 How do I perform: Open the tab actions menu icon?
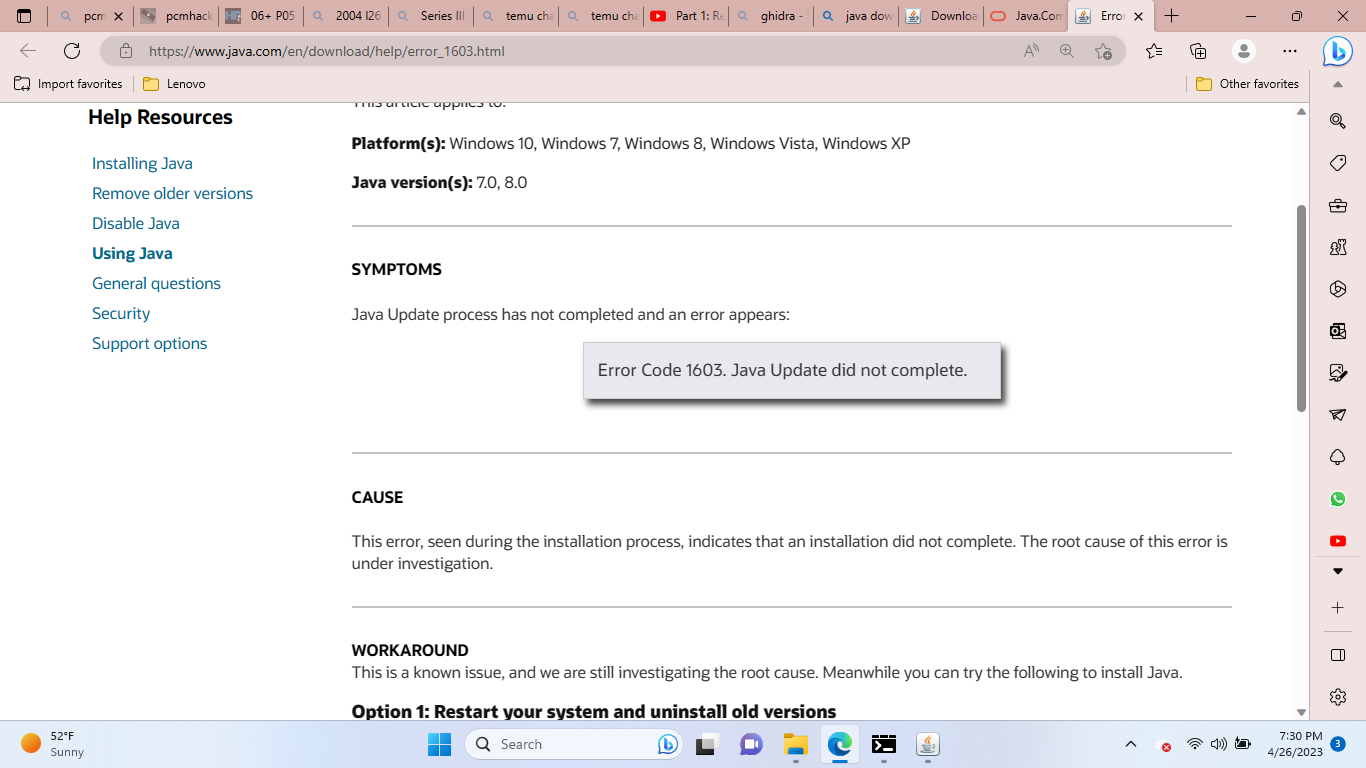coord(24,16)
